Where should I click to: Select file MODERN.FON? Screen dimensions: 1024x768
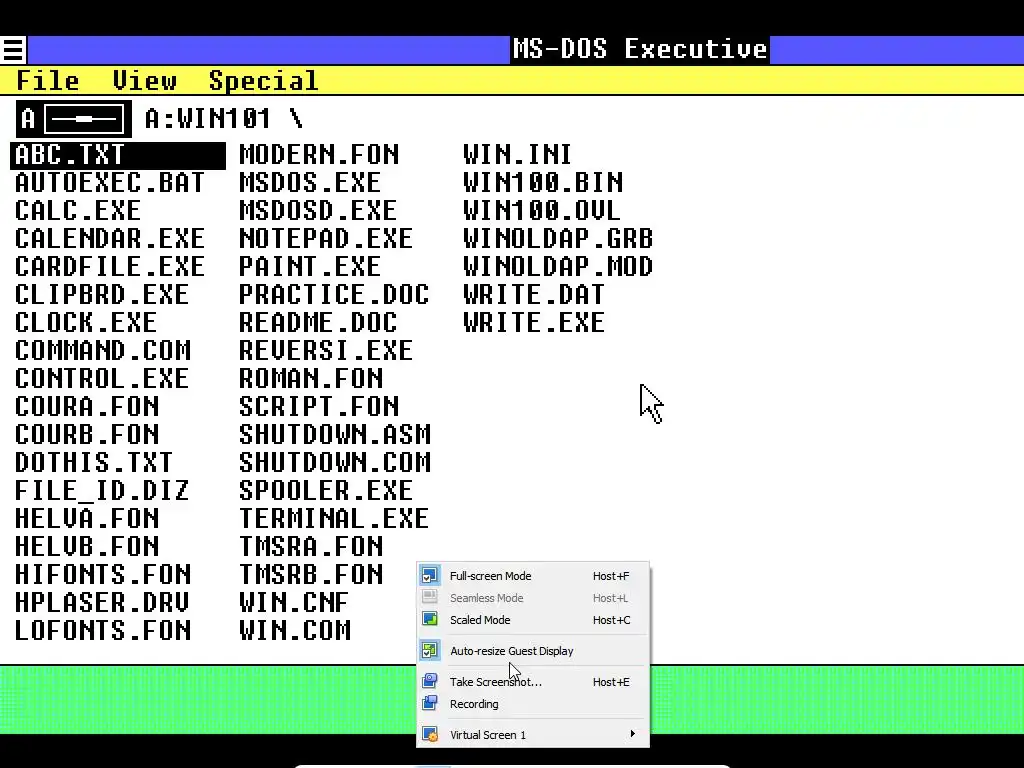tap(319, 155)
